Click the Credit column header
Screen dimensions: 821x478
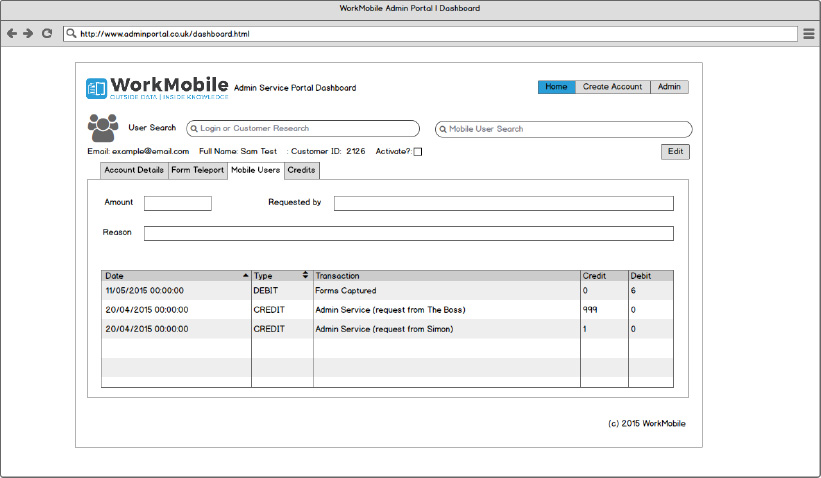(x=604, y=275)
